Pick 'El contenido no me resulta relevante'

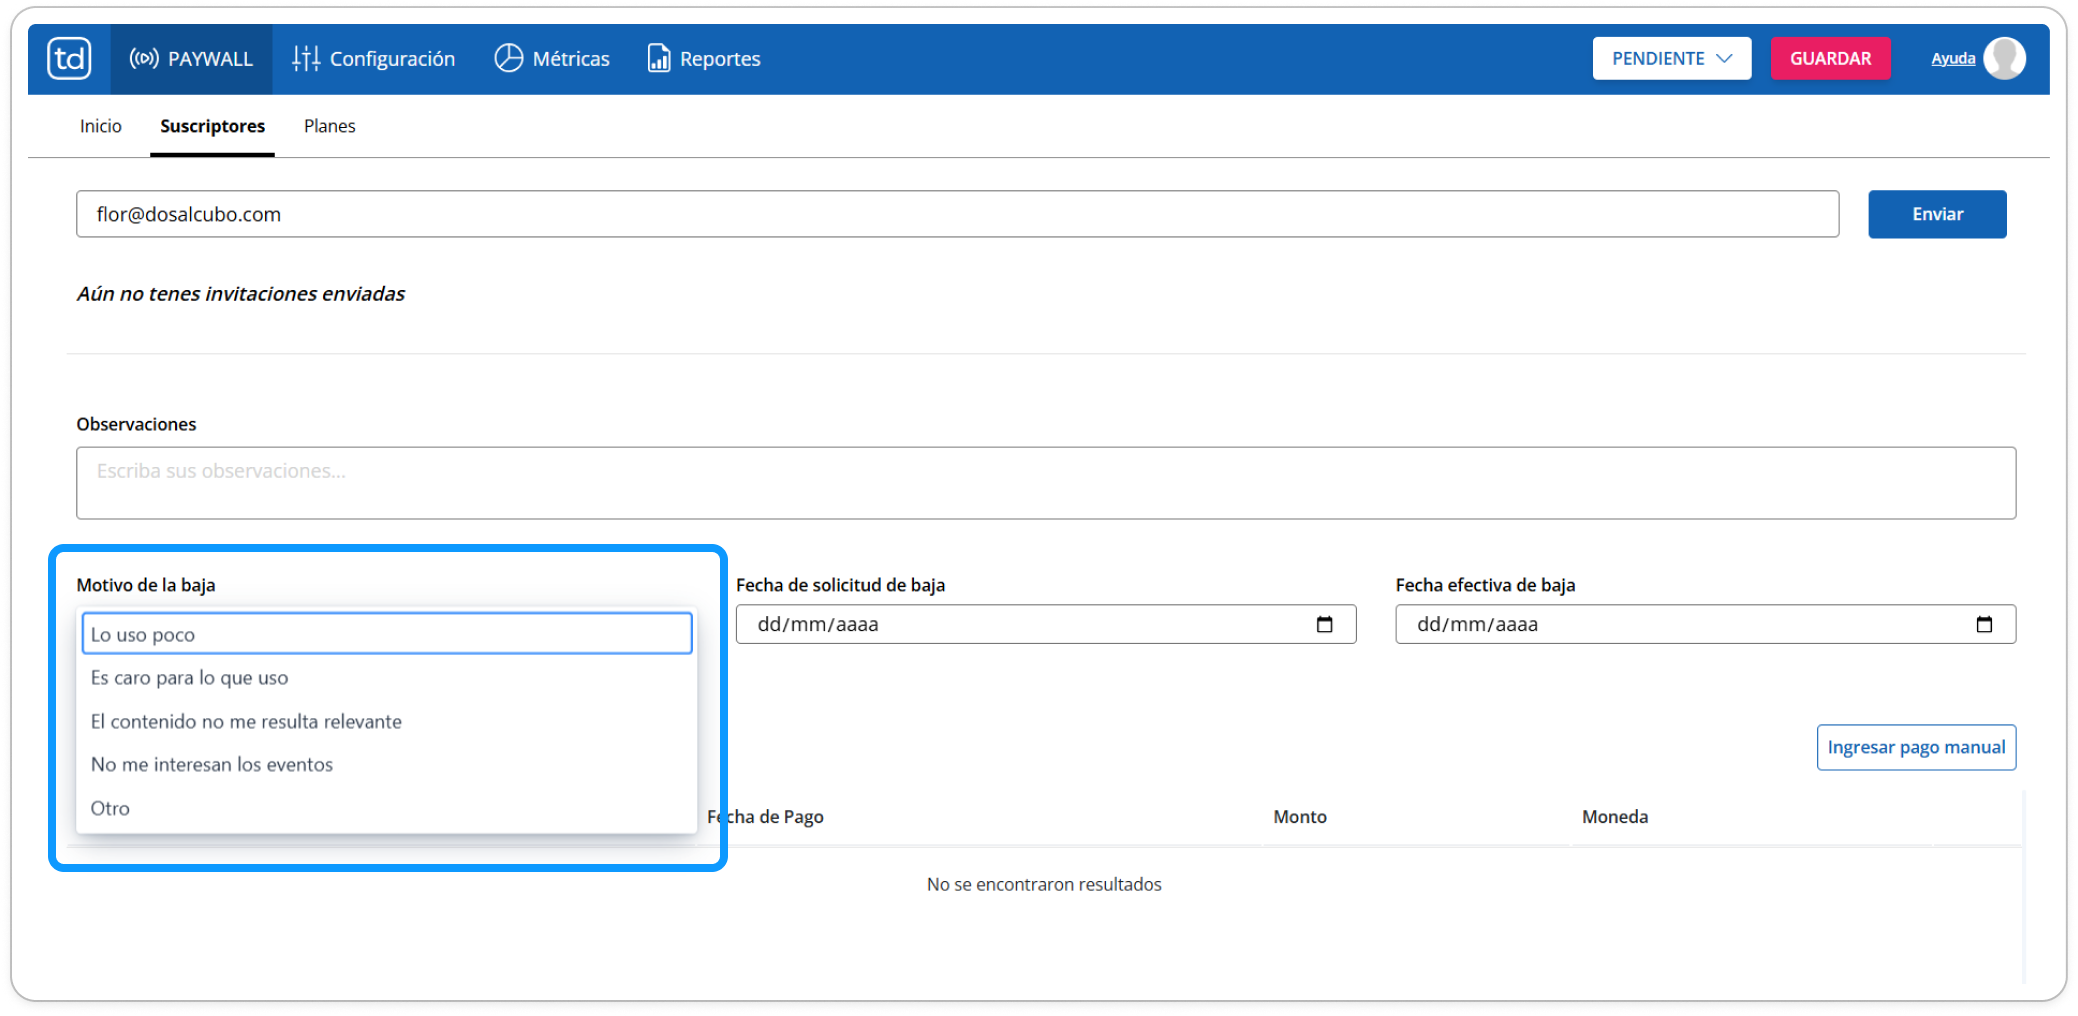387,721
